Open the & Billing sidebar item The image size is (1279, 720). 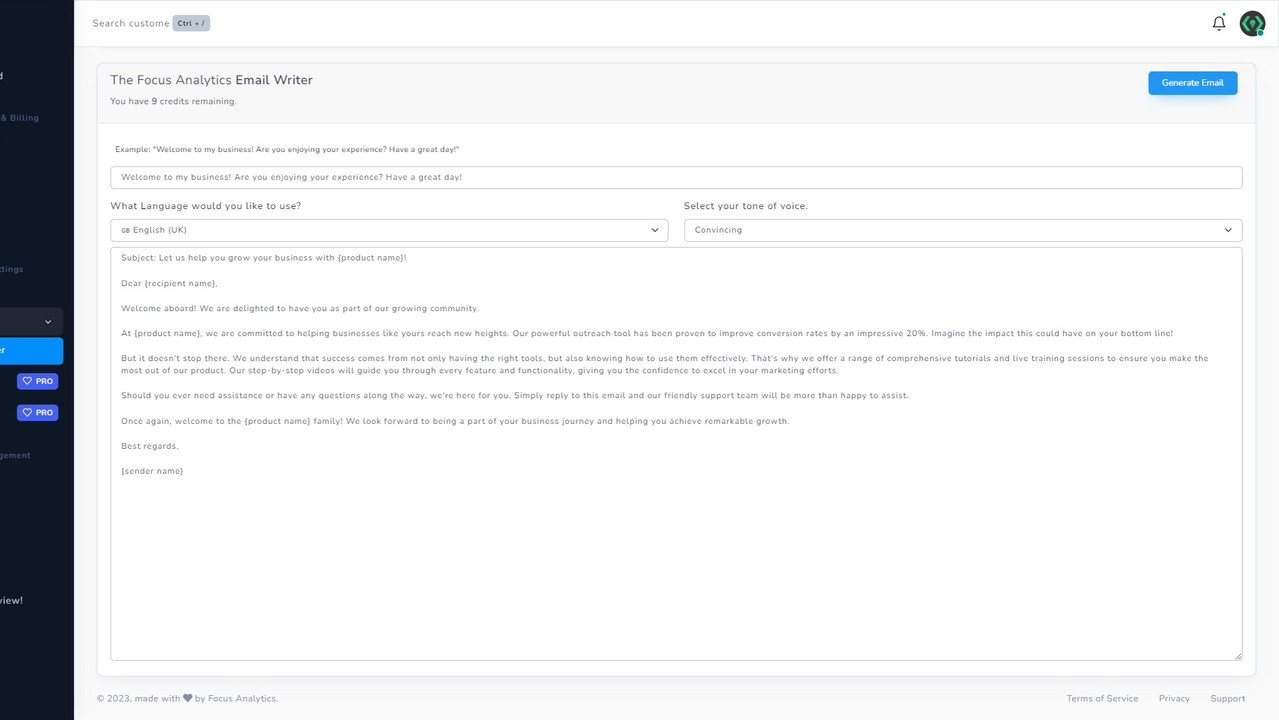[19, 118]
